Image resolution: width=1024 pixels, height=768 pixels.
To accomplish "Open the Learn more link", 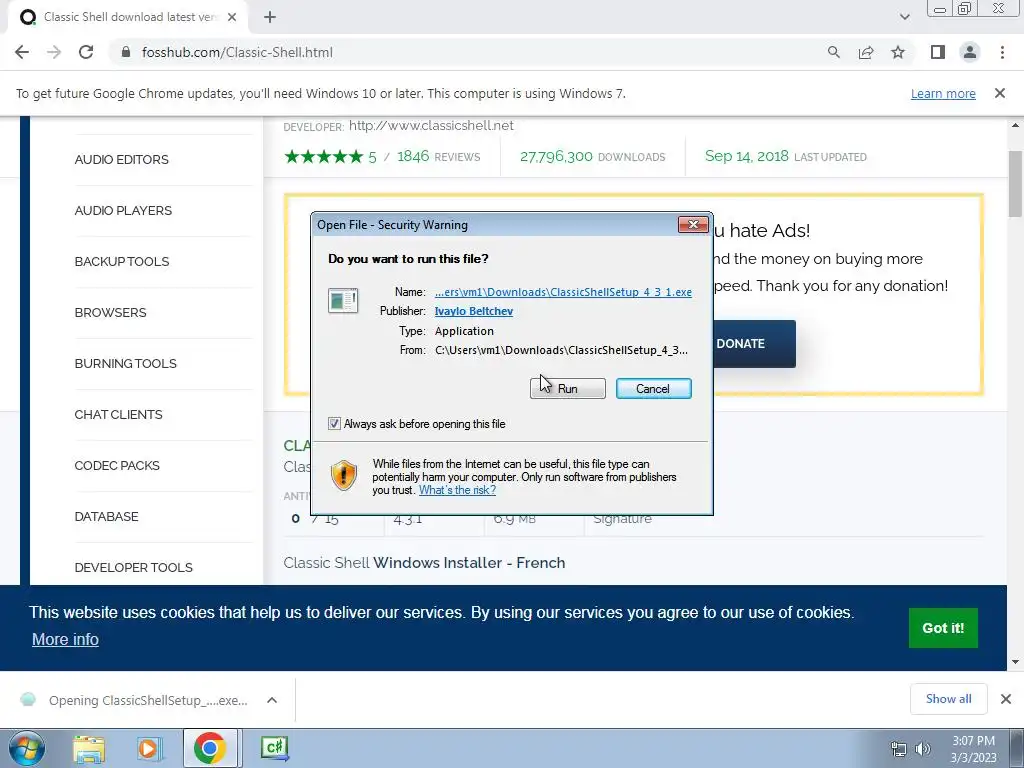I will 943,93.
